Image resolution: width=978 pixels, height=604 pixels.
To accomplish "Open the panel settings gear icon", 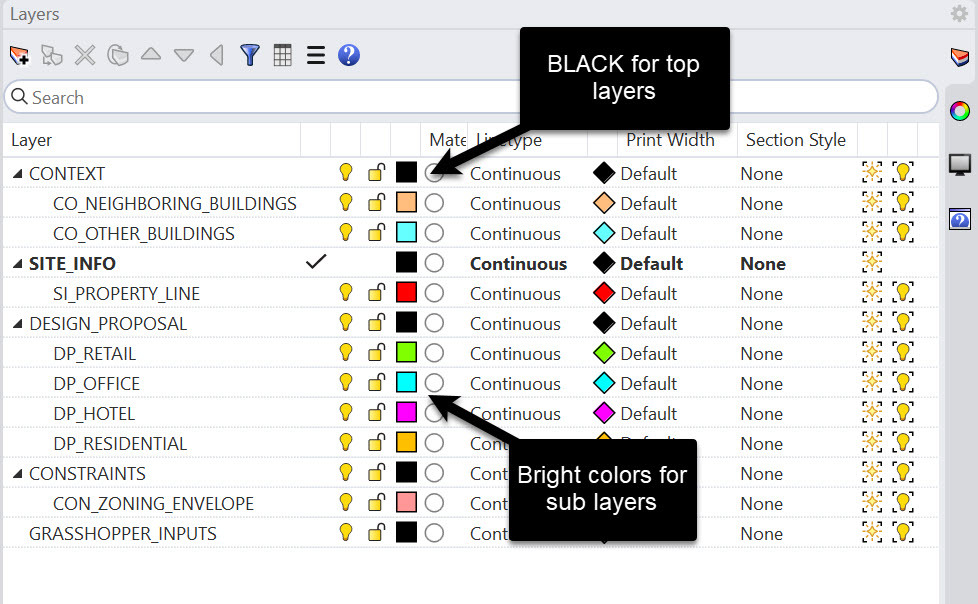I will [959, 13].
